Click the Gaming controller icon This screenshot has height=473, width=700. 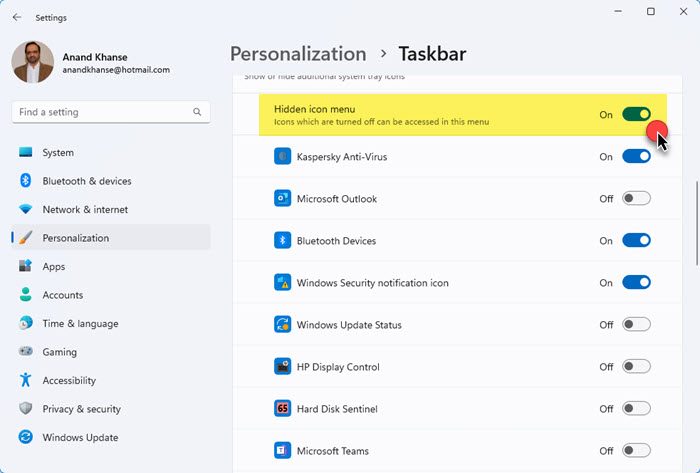[26, 351]
